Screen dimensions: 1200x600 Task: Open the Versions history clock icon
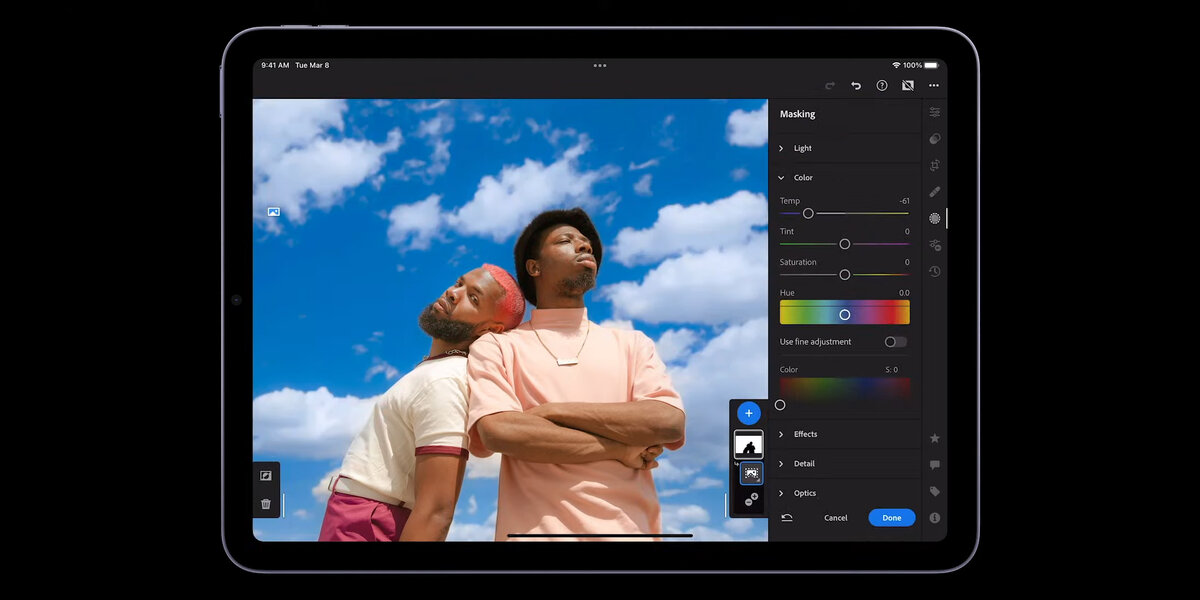coord(935,271)
